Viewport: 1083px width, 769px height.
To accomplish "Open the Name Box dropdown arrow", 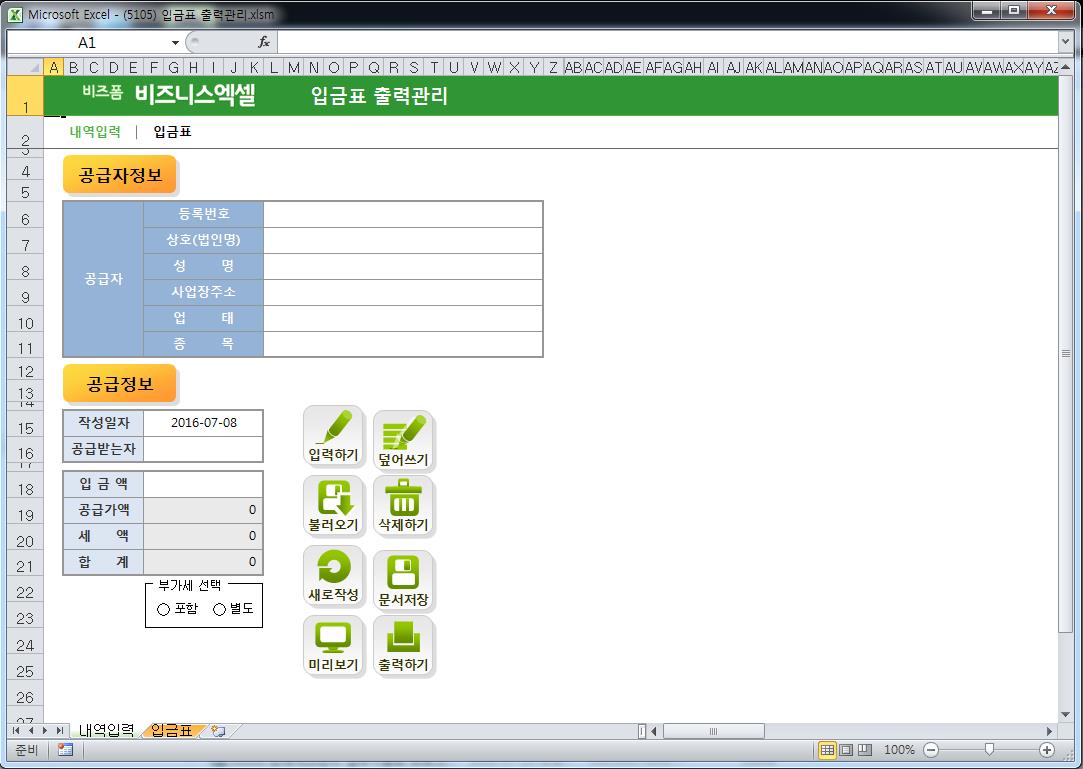I will (x=175, y=43).
